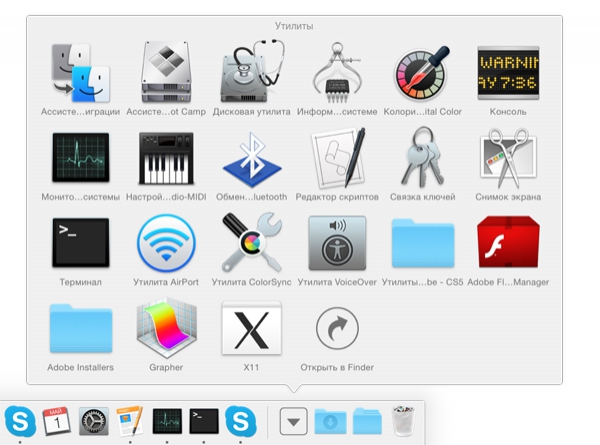
Task: Click Открыть в Finder arrow button
Action: point(337,328)
